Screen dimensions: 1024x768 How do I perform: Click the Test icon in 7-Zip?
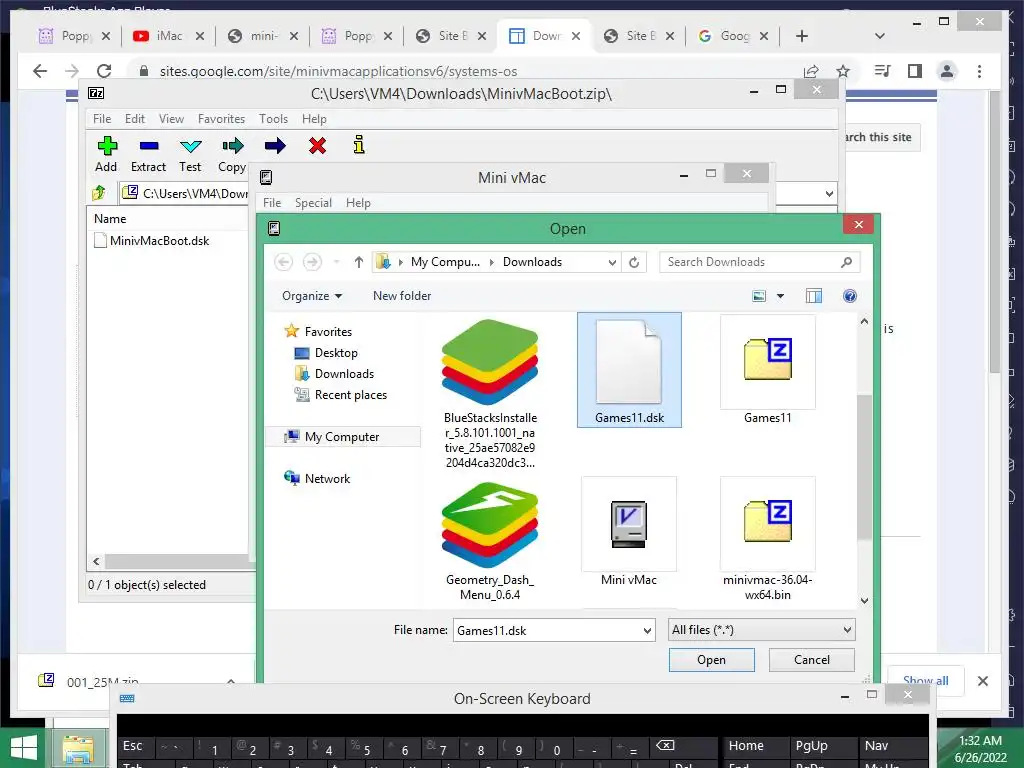tap(190, 146)
